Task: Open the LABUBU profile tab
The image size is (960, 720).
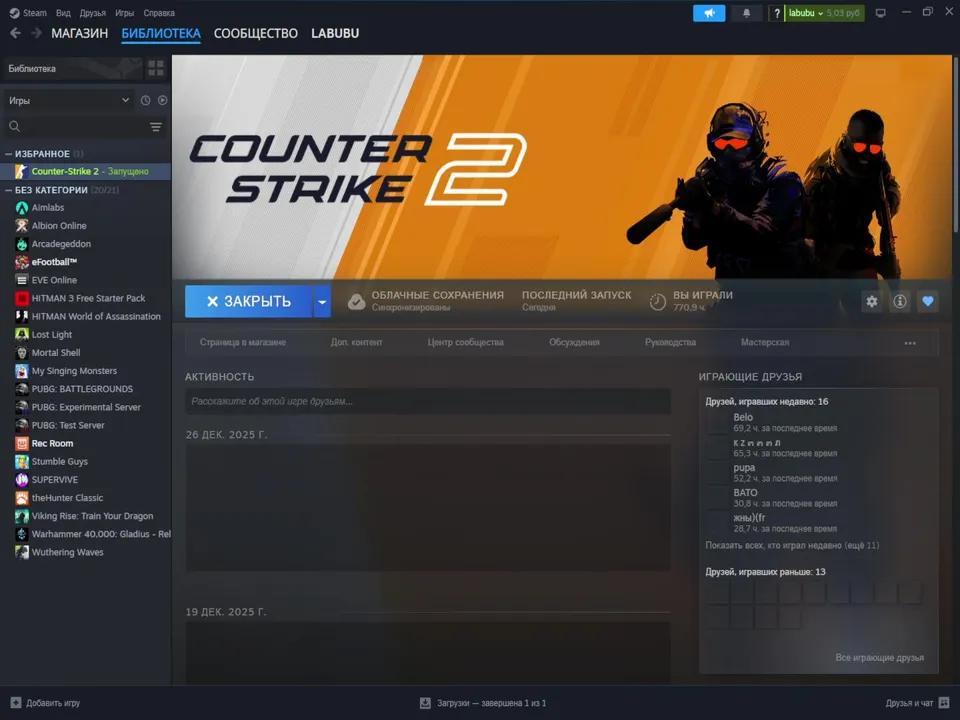Action: (x=335, y=33)
